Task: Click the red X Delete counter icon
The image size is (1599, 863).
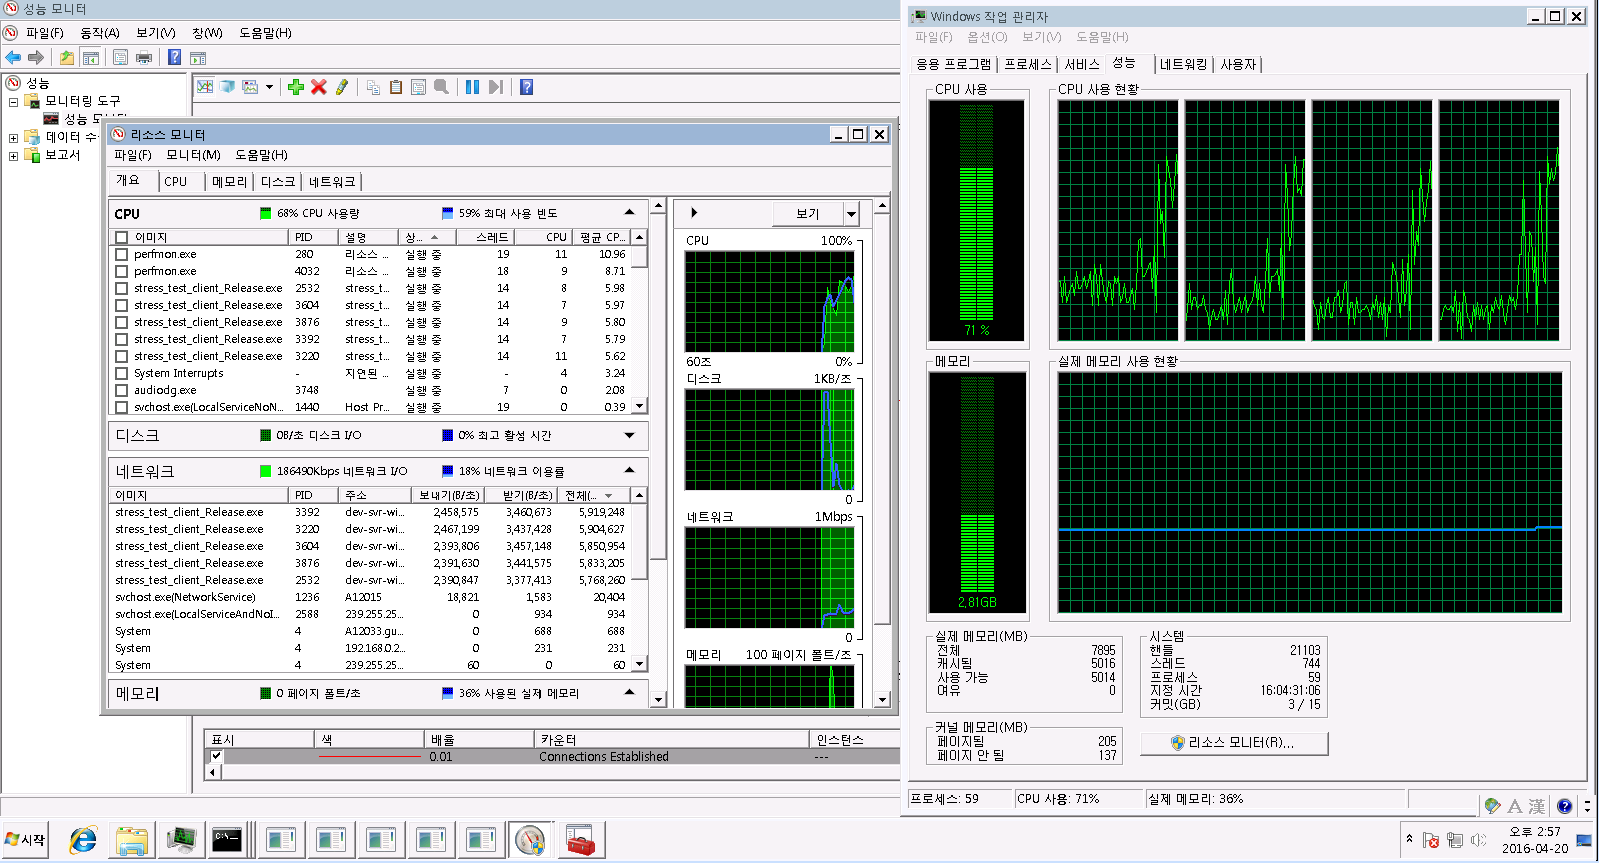Action: [x=319, y=87]
